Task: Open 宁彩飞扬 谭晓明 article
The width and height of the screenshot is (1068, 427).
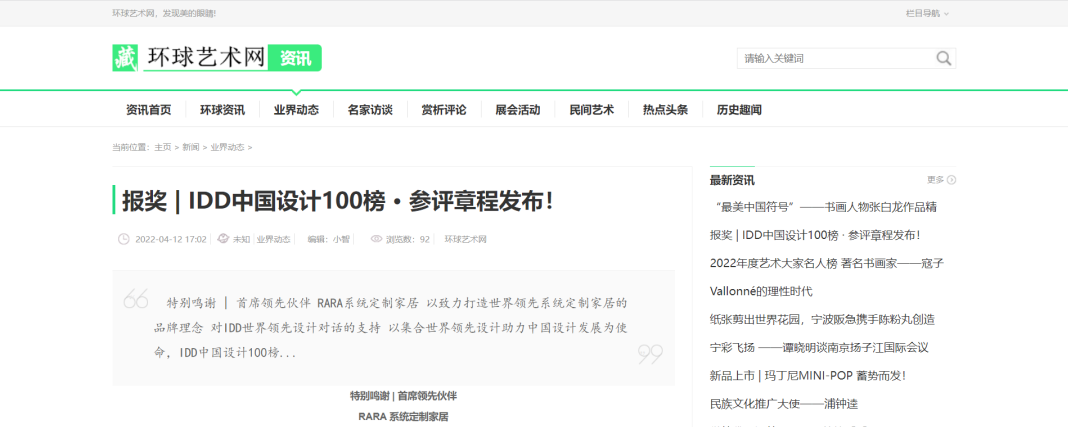Action: (819, 347)
